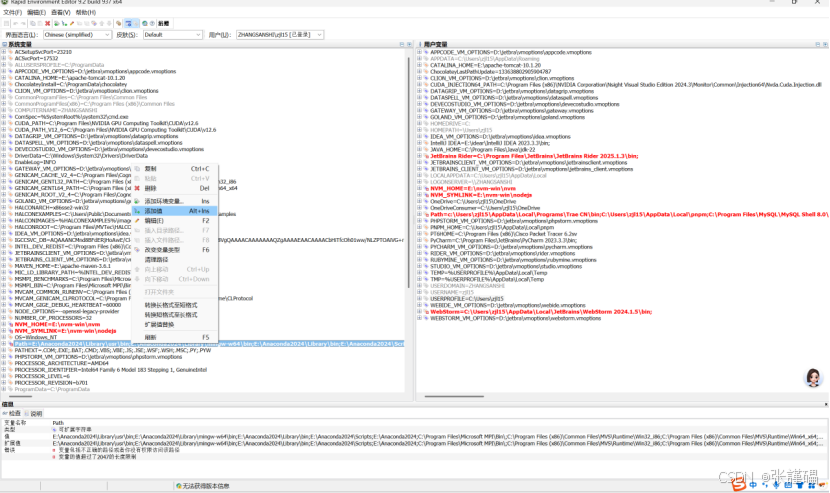Select the IntelliJ IDEA user variable row
Viewport: 830px width, 493px height.
tap(490, 143)
